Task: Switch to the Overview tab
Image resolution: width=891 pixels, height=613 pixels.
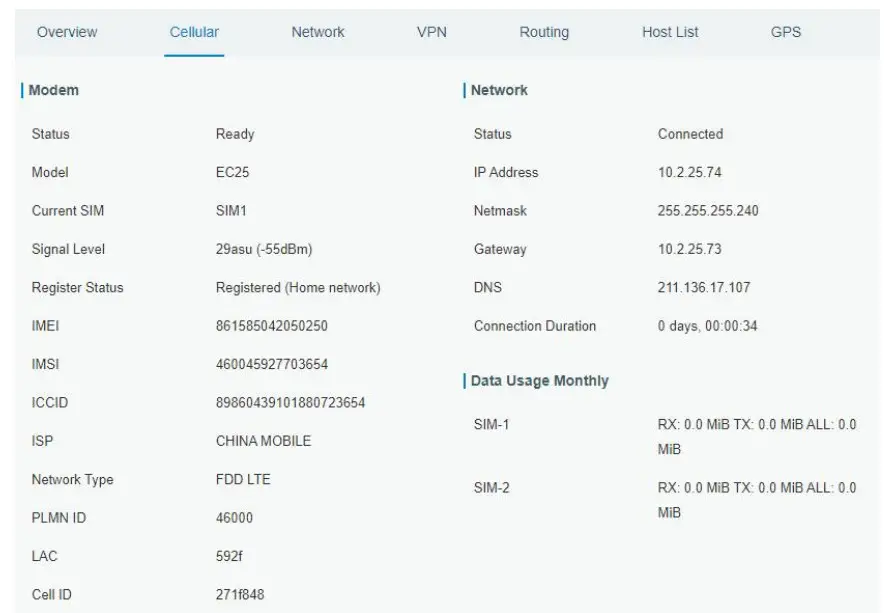Action: click(x=67, y=32)
